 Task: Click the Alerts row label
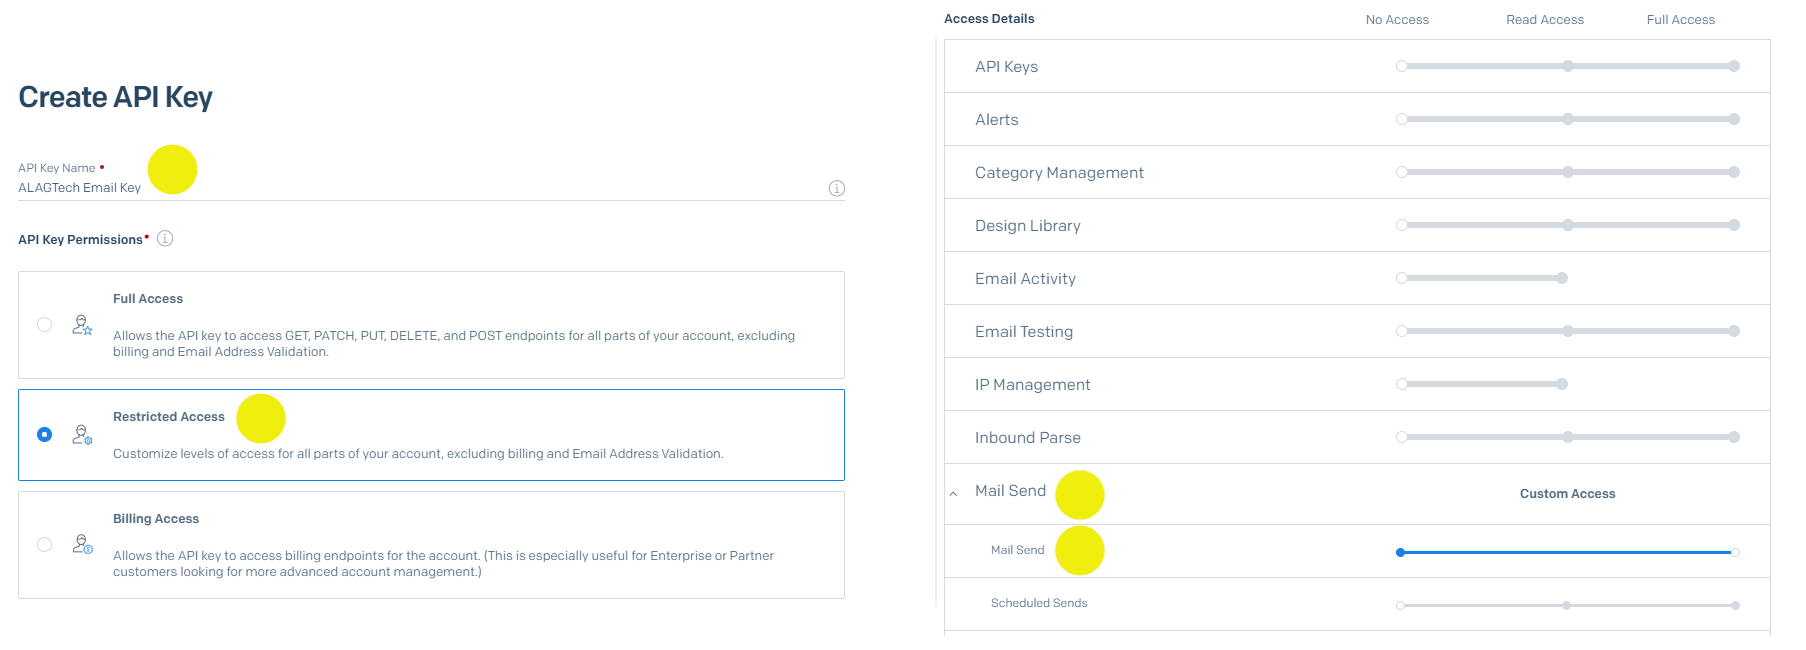tap(997, 120)
